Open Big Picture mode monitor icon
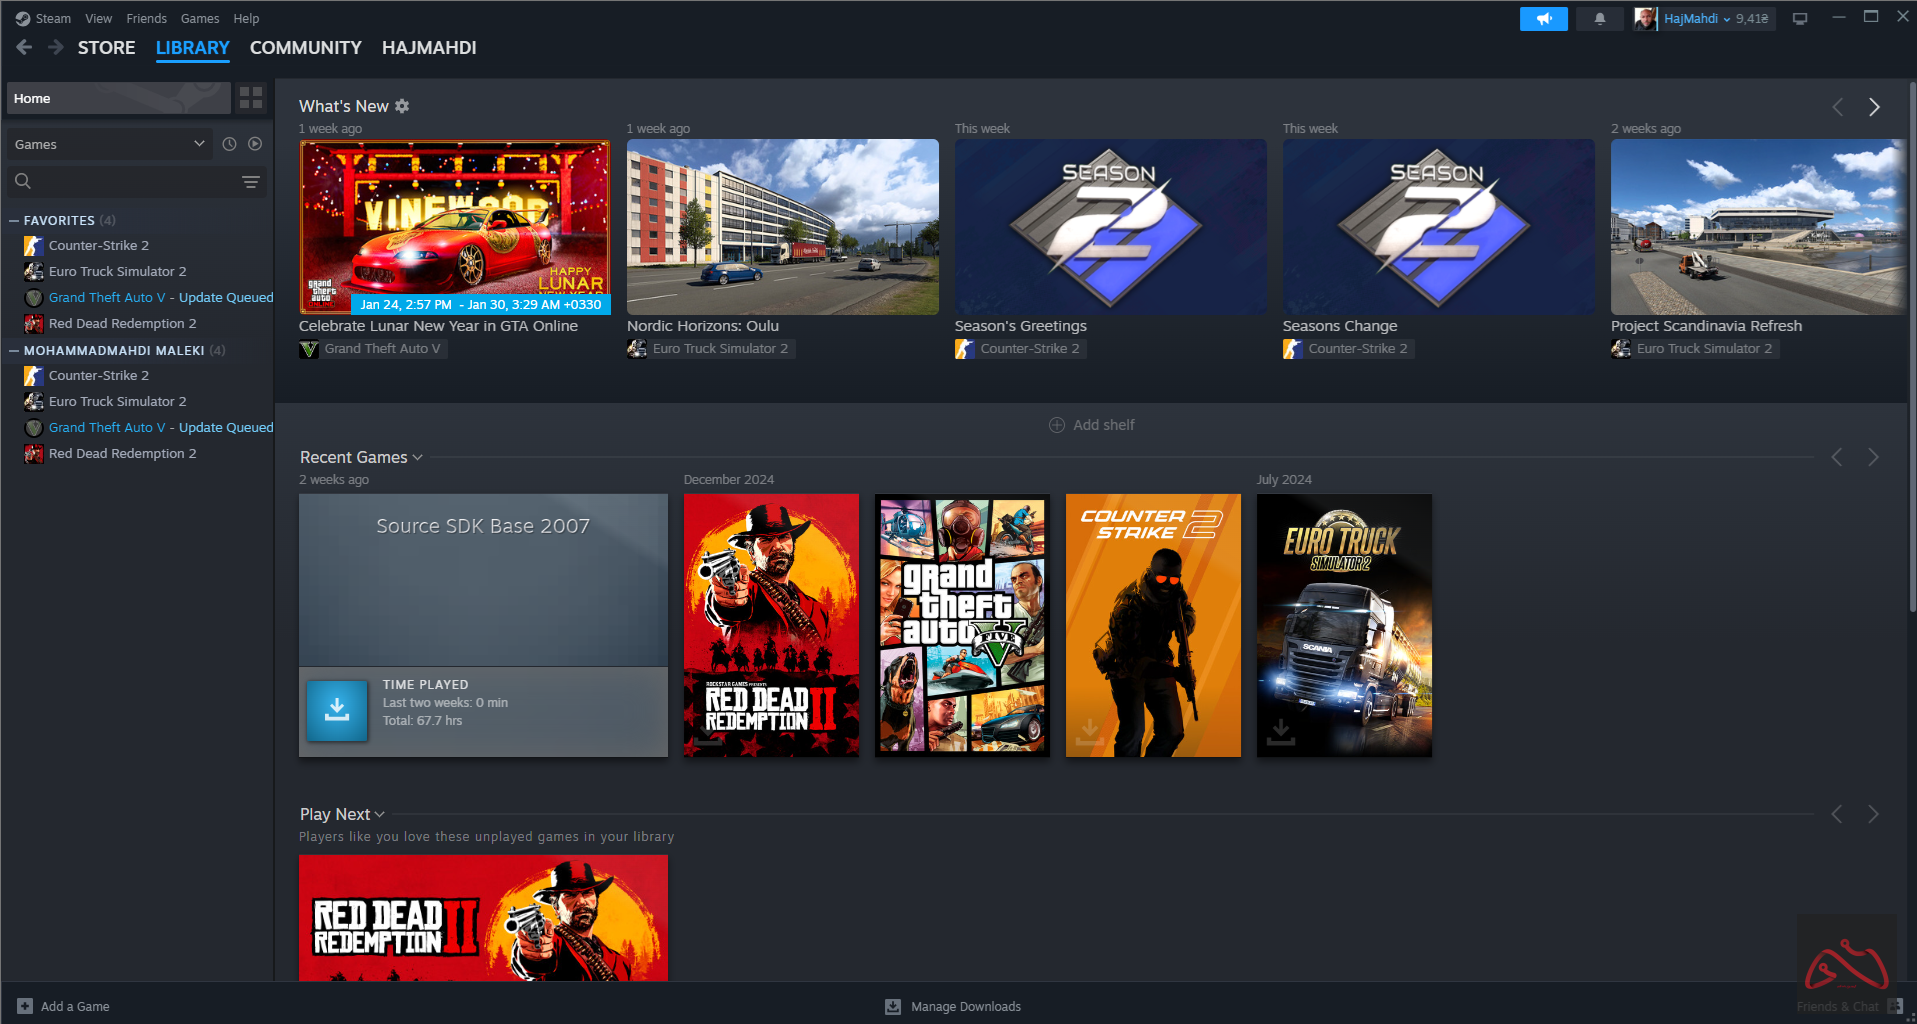 [1800, 19]
